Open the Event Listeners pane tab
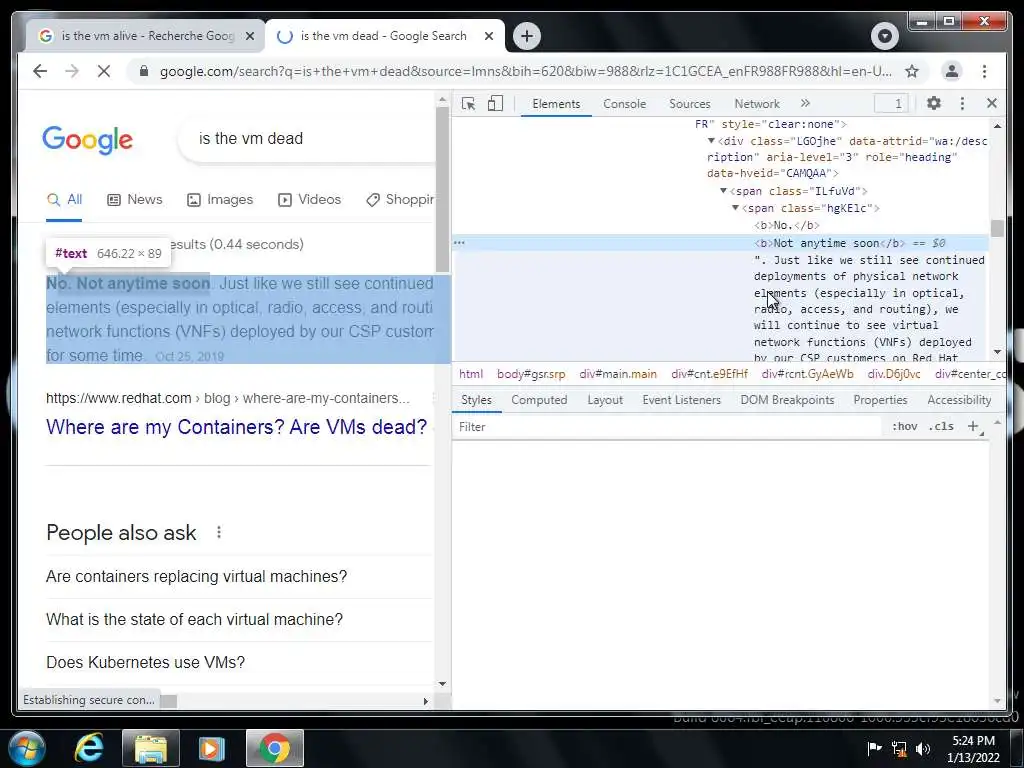The width and height of the screenshot is (1024, 768). [681, 400]
